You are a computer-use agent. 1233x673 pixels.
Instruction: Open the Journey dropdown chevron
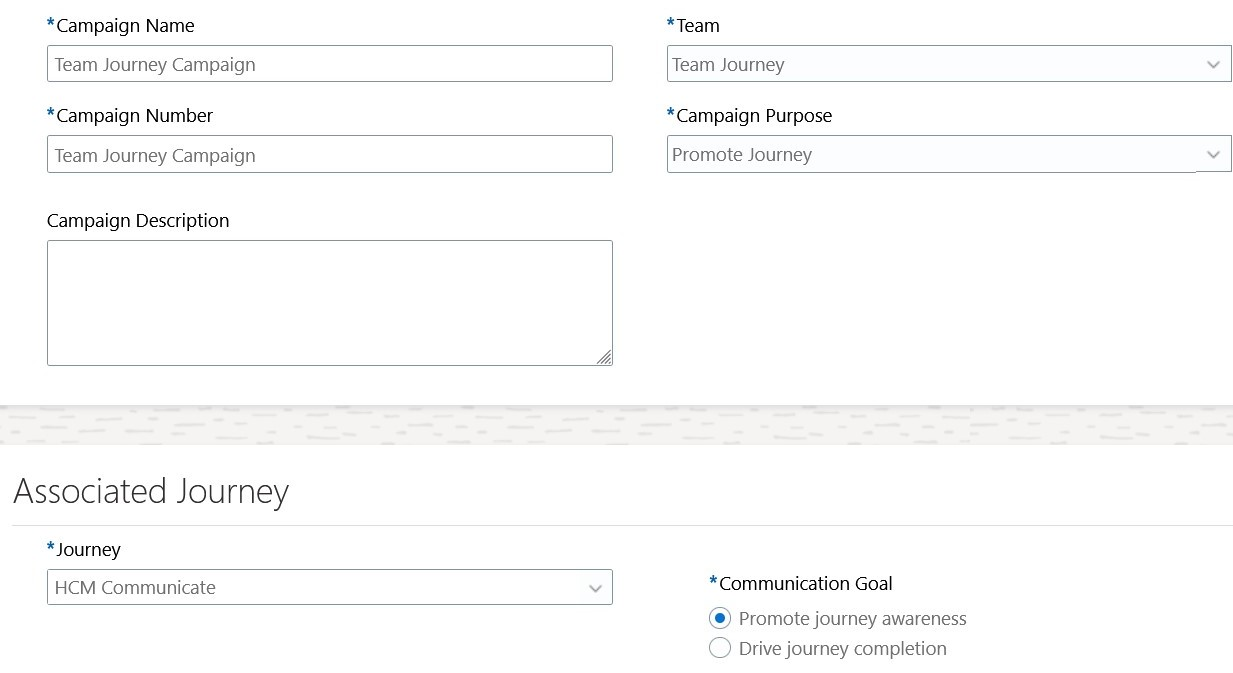click(x=595, y=588)
